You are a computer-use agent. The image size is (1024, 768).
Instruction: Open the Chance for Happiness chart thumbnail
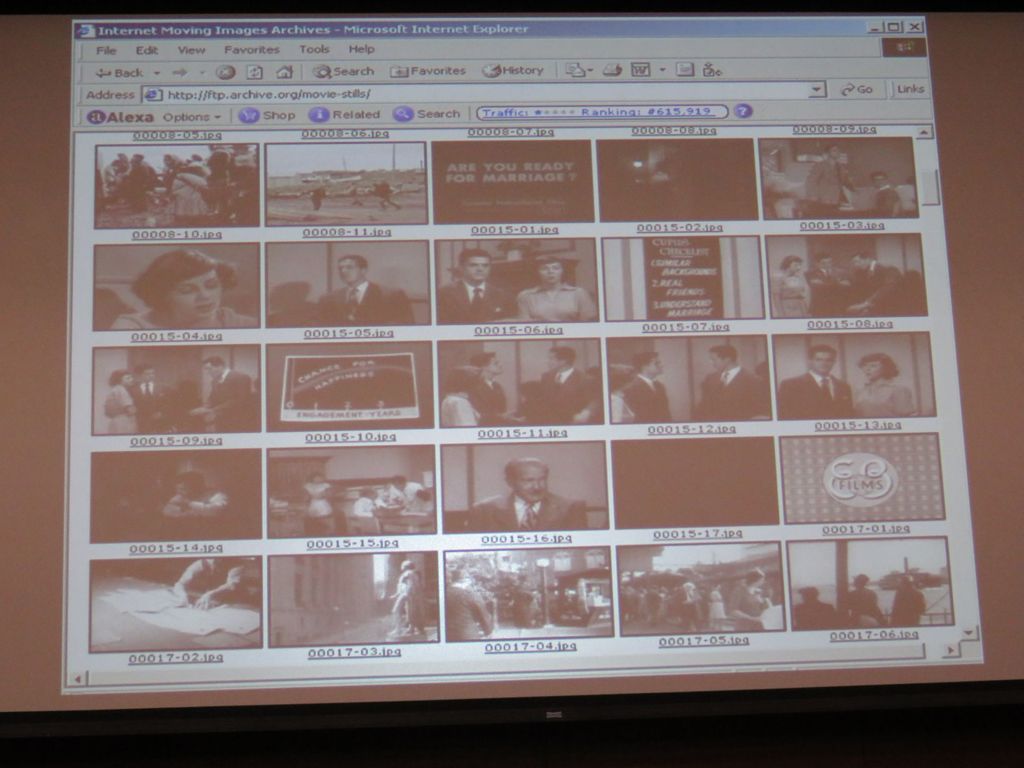[x=349, y=386]
